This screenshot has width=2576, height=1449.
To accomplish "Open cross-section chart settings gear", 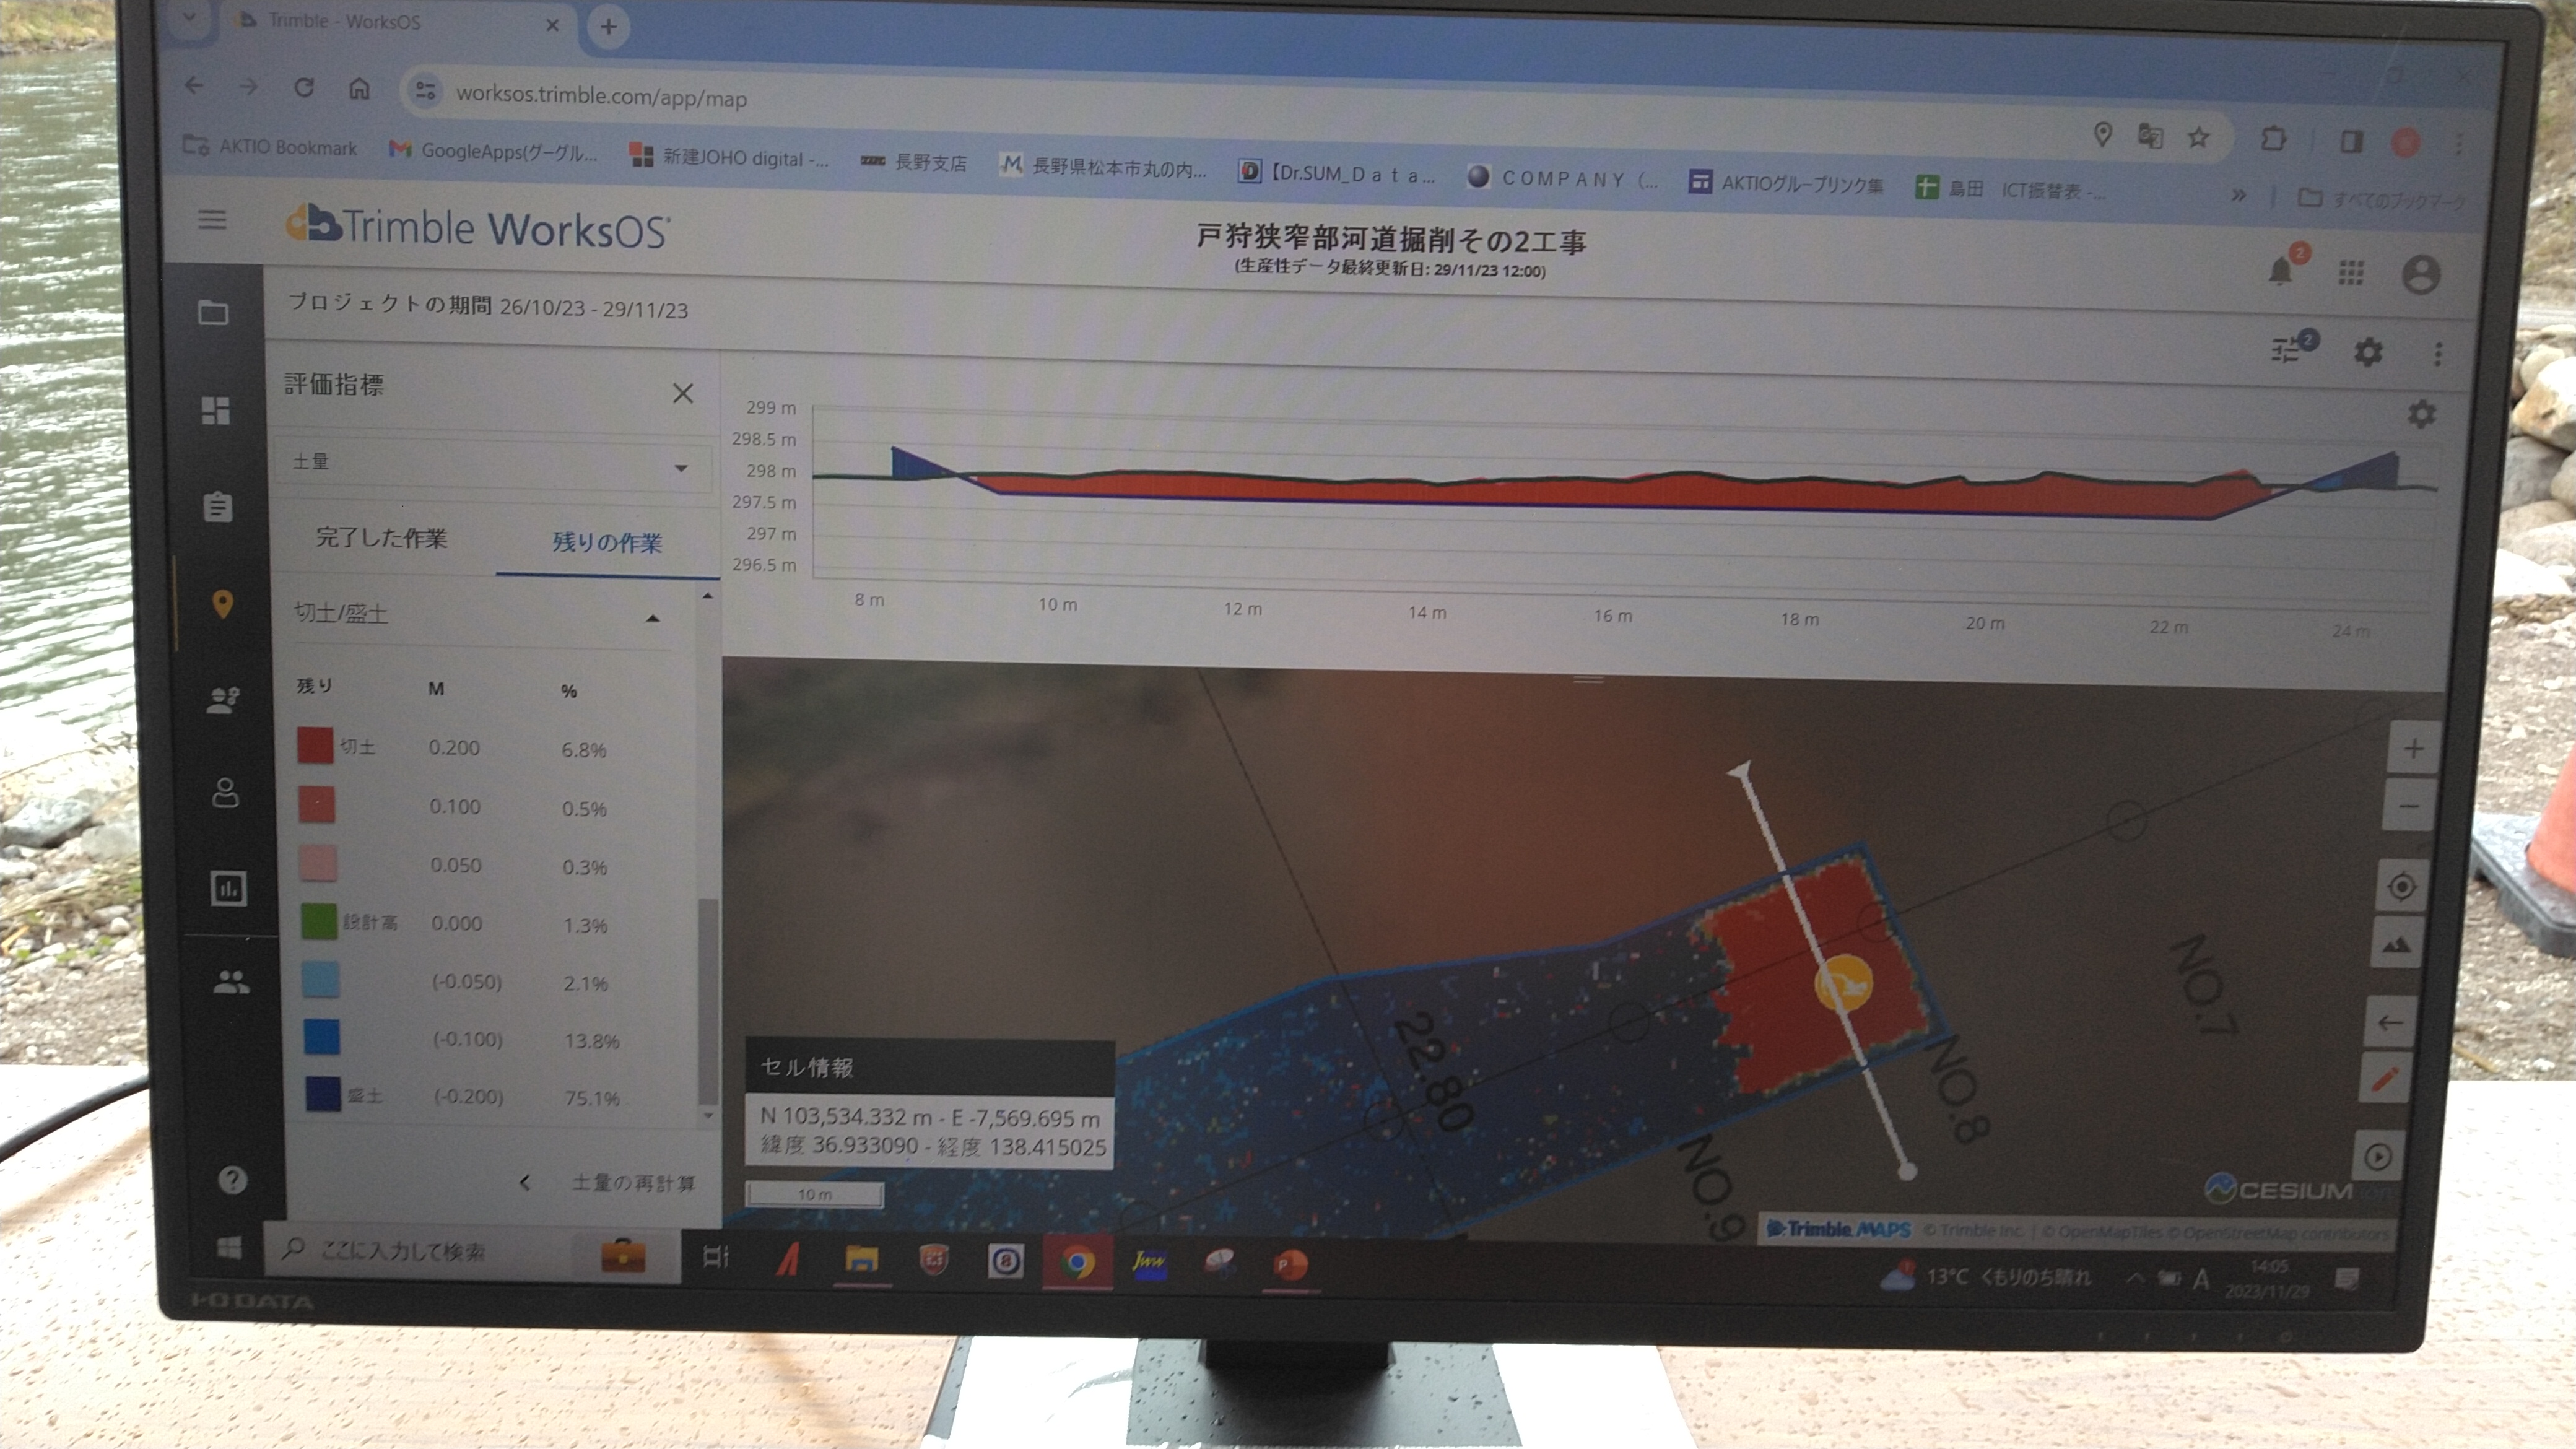I will coord(2421,413).
